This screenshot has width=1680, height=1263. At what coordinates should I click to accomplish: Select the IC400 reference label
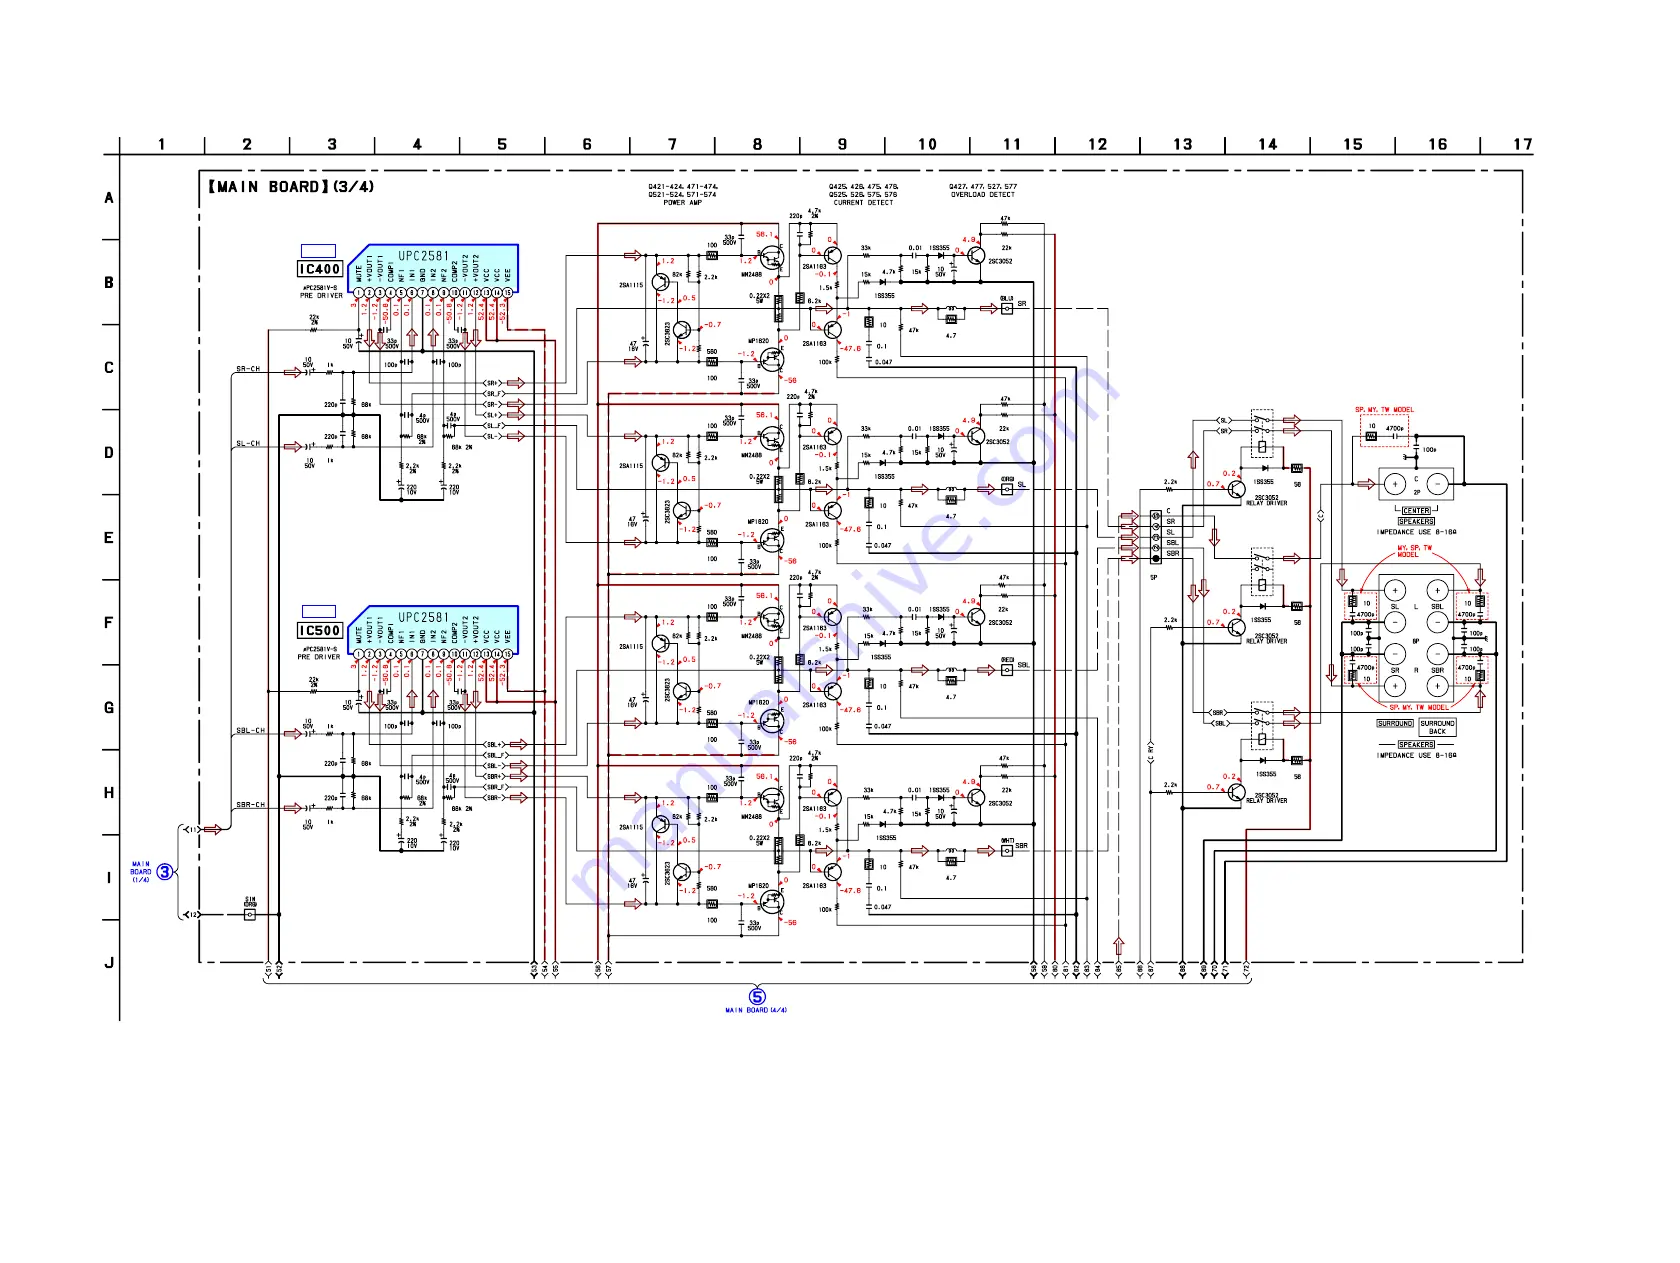pos(320,269)
